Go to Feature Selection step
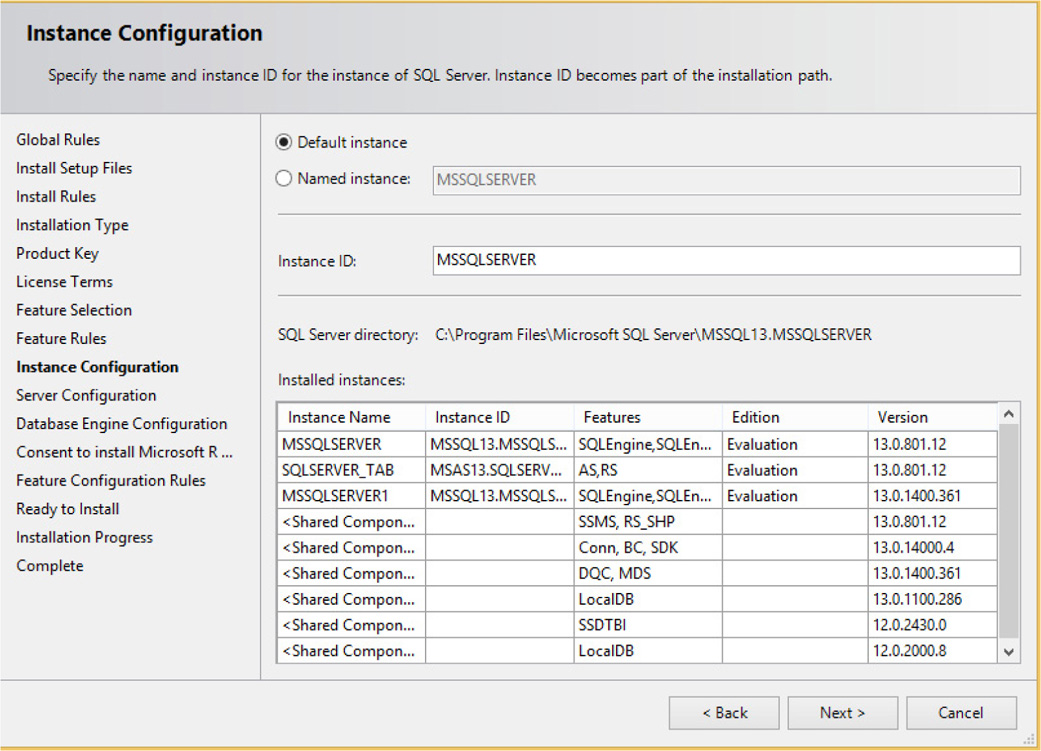This screenshot has width=1041, height=751. point(74,310)
